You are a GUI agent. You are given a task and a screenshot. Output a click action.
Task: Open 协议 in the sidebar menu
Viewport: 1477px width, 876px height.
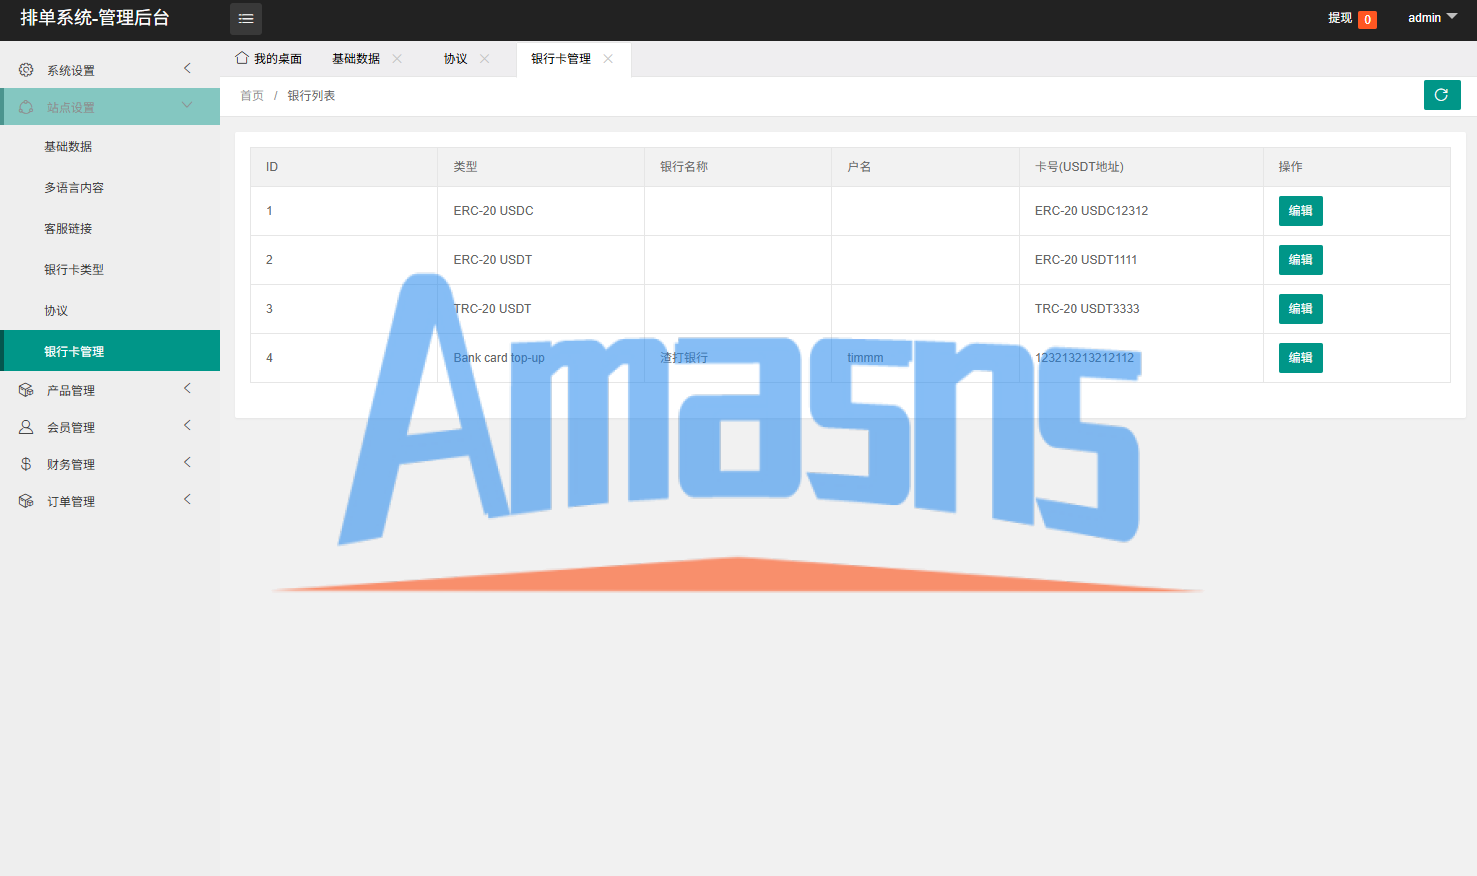coord(110,310)
